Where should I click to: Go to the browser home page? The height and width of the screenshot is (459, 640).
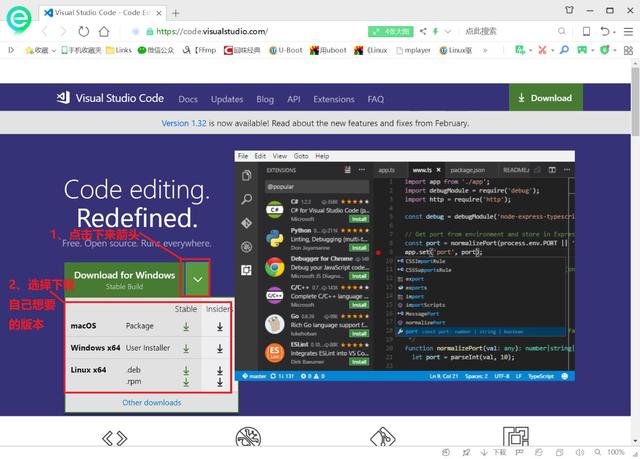[104, 31]
